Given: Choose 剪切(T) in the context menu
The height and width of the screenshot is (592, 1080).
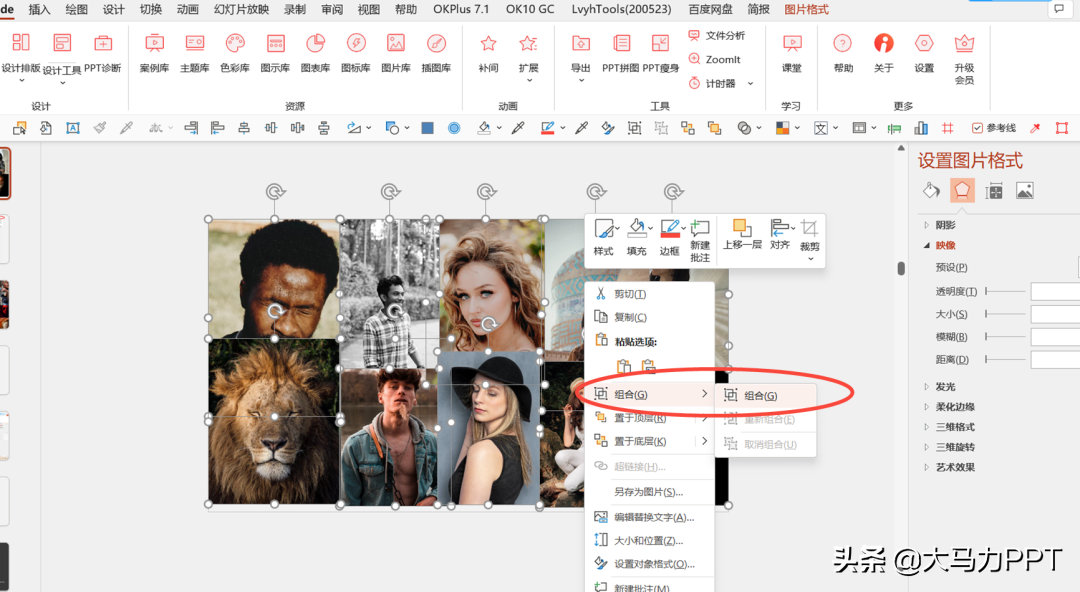Looking at the screenshot, I should point(649,294).
